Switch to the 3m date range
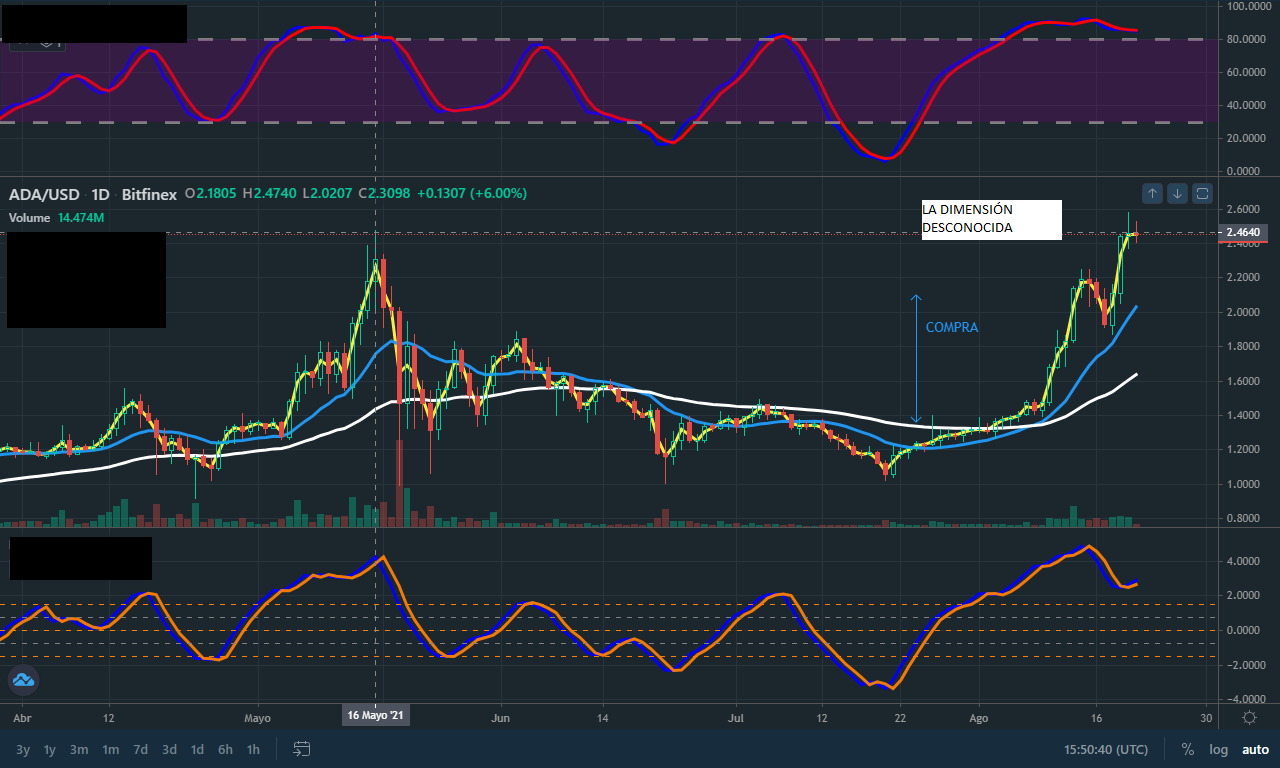Viewport: 1280px width, 768px height. [79, 749]
